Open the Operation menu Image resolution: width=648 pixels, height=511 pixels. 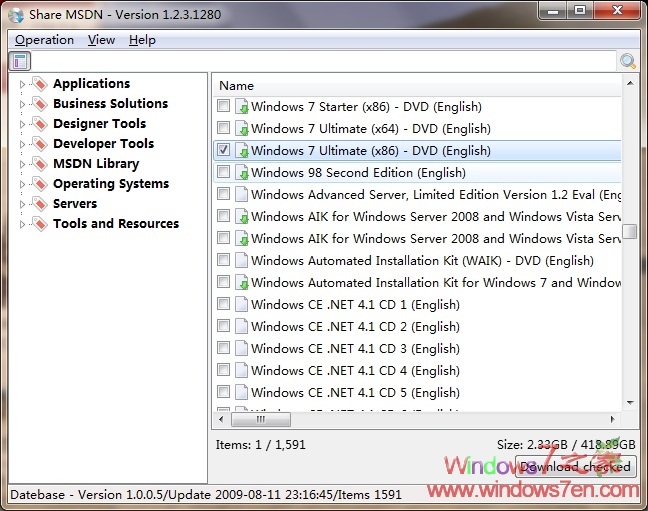[44, 40]
